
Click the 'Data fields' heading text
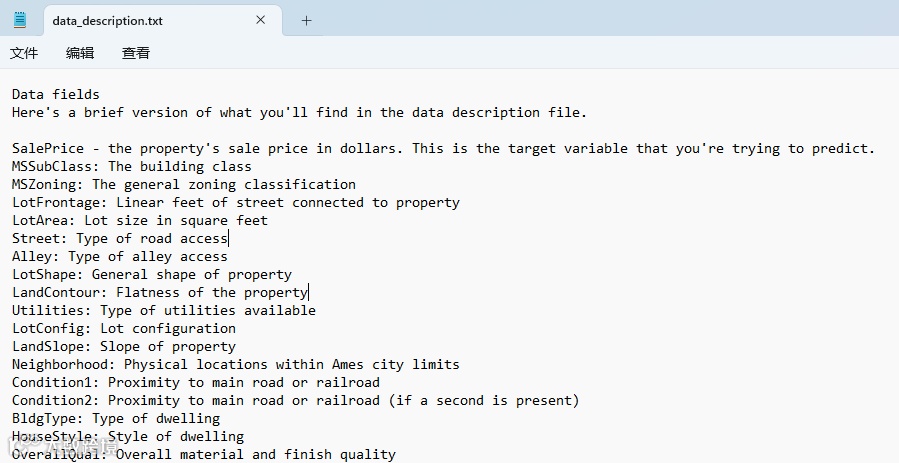[56, 95]
